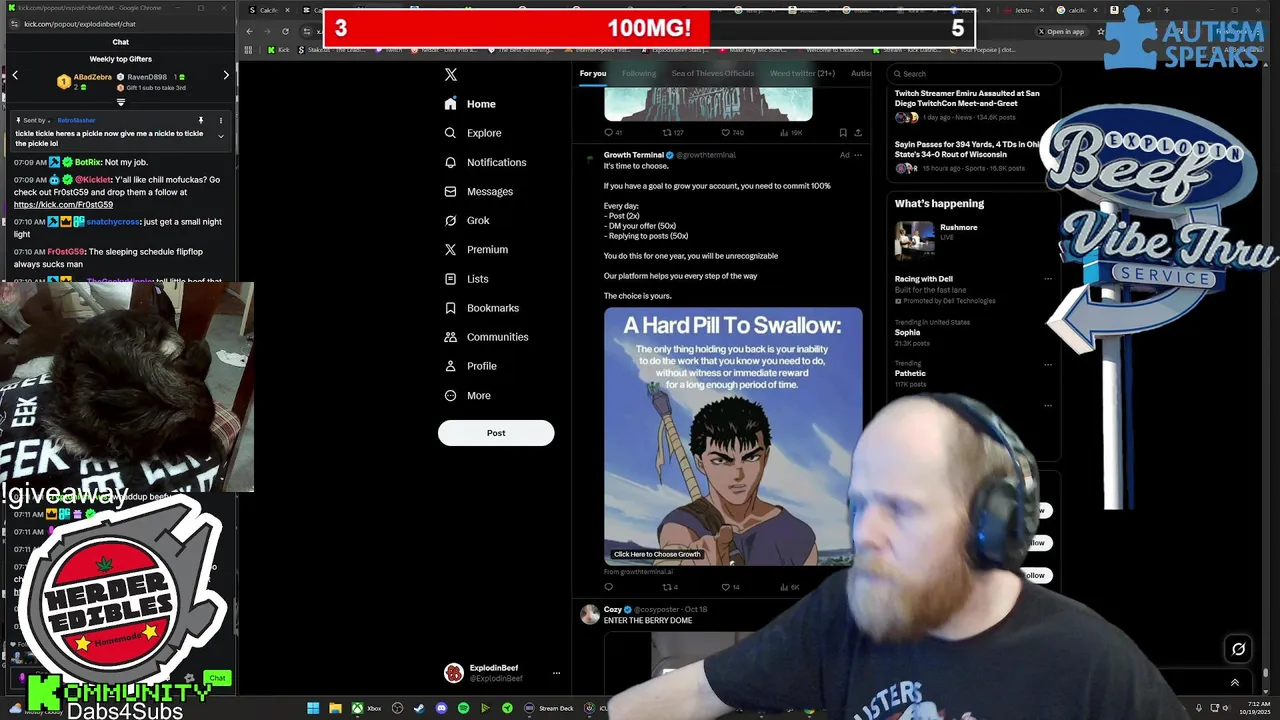Open Growth Terminal ad options menu
The width and height of the screenshot is (1280, 720).
coord(858,155)
